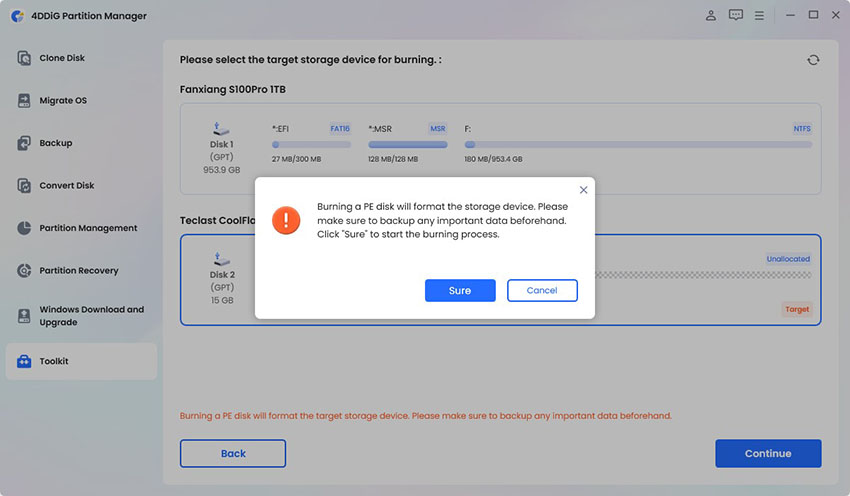850x496 pixels.
Task: Click the Partition Management pie icon
Action: pos(24,228)
